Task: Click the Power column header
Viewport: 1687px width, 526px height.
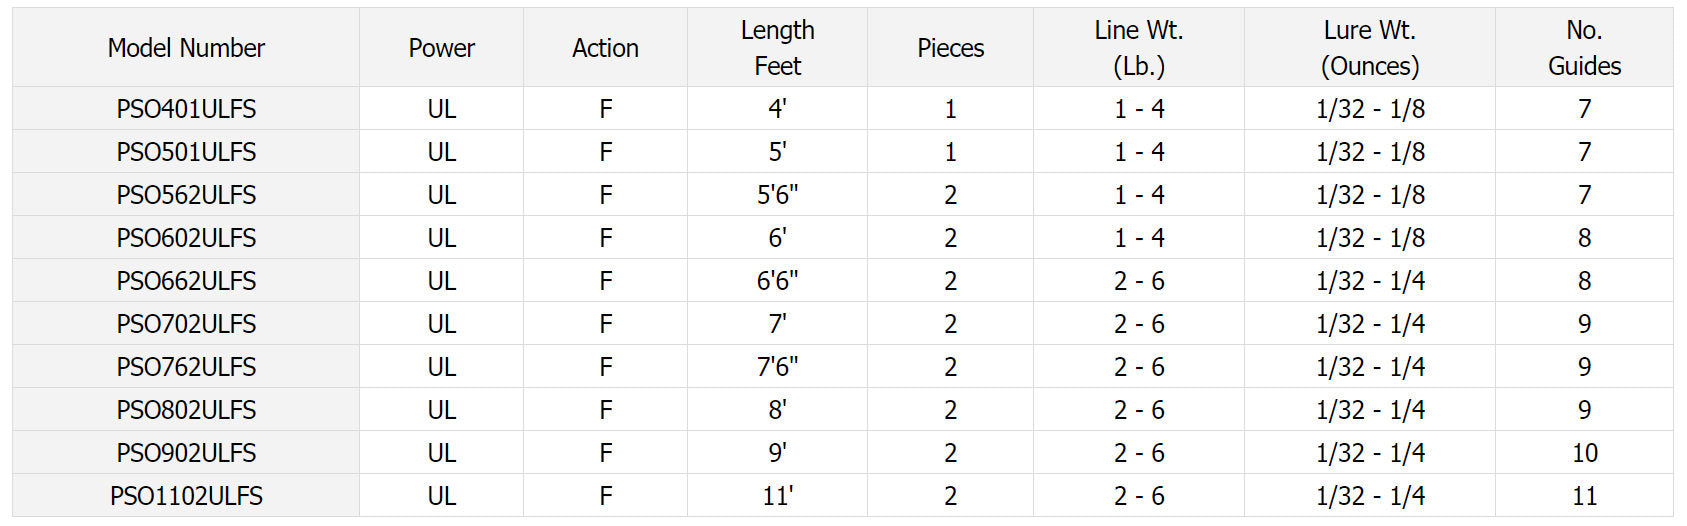Action: [x=441, y=48]
